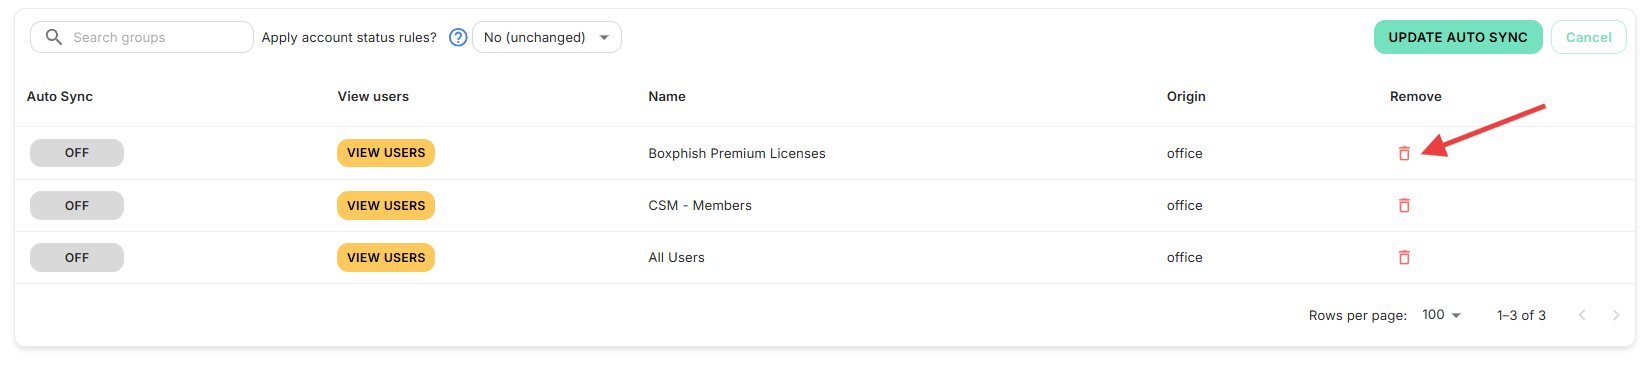Go to the previous page arrow

(1582, 315)
